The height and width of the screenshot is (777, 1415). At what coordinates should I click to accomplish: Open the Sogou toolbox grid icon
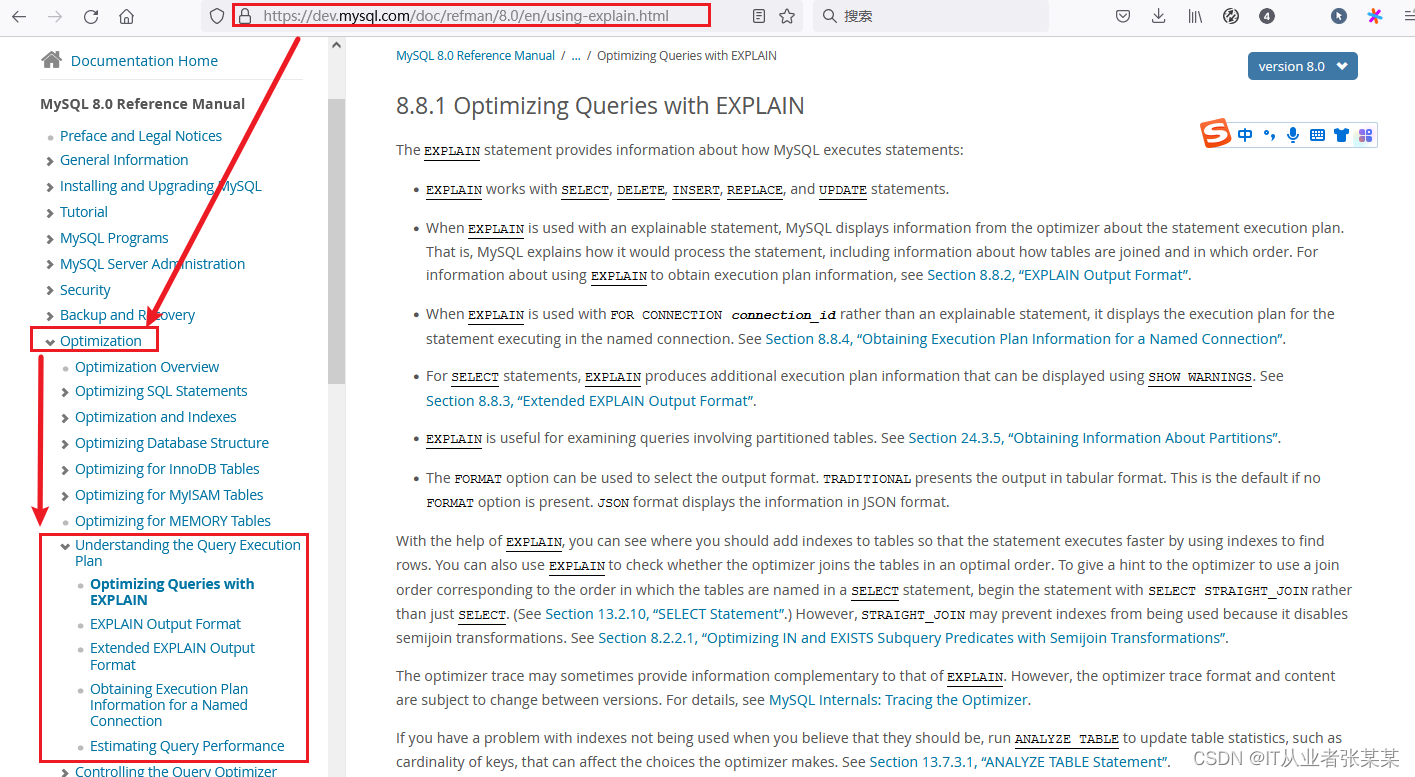tap(1365, 135)
